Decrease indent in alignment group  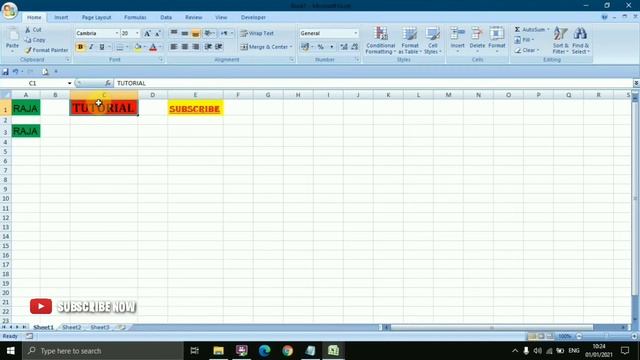point(208,47)
